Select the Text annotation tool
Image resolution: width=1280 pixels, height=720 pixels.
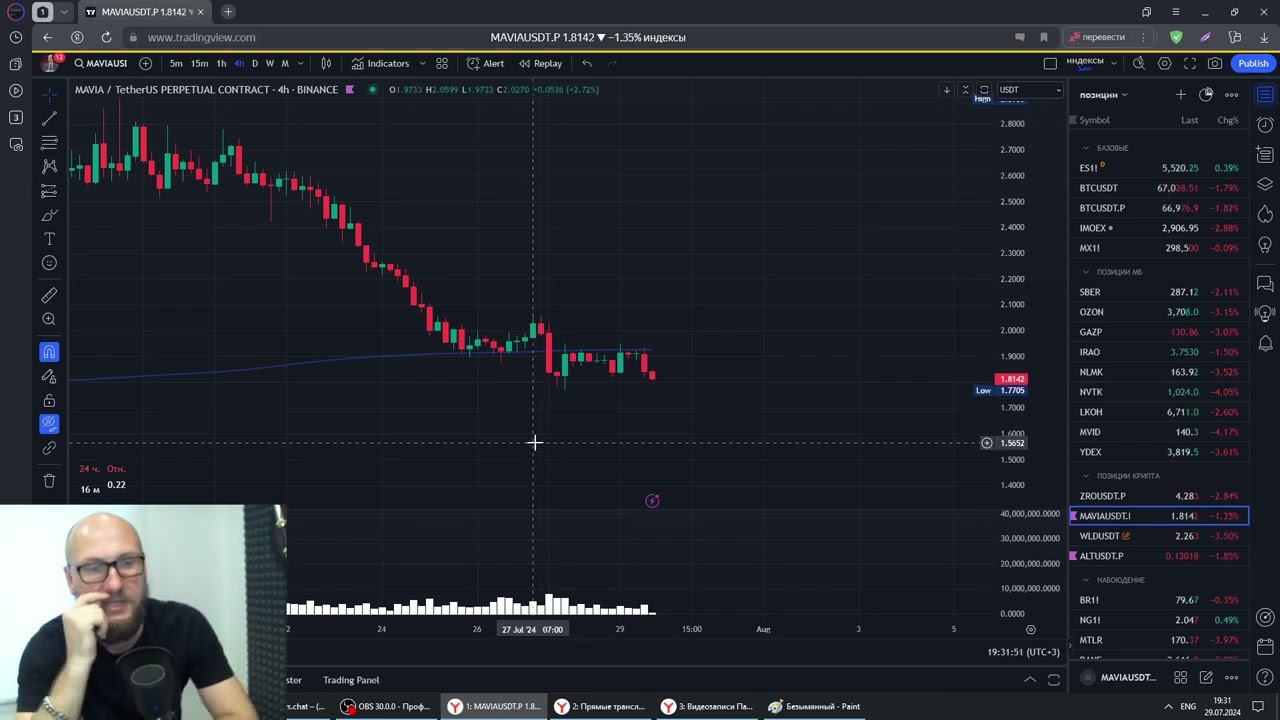tap(49, 239)
